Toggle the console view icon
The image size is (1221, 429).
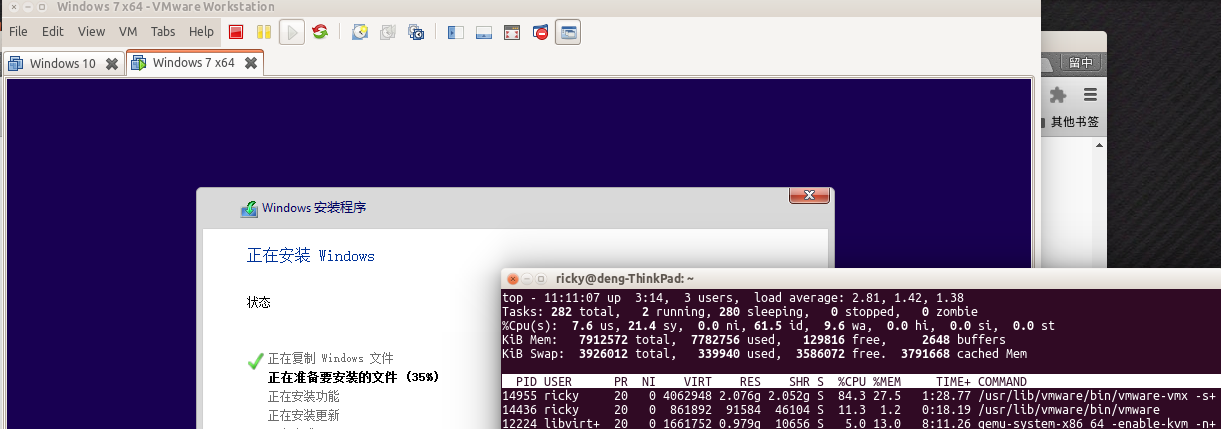(568, 32)
